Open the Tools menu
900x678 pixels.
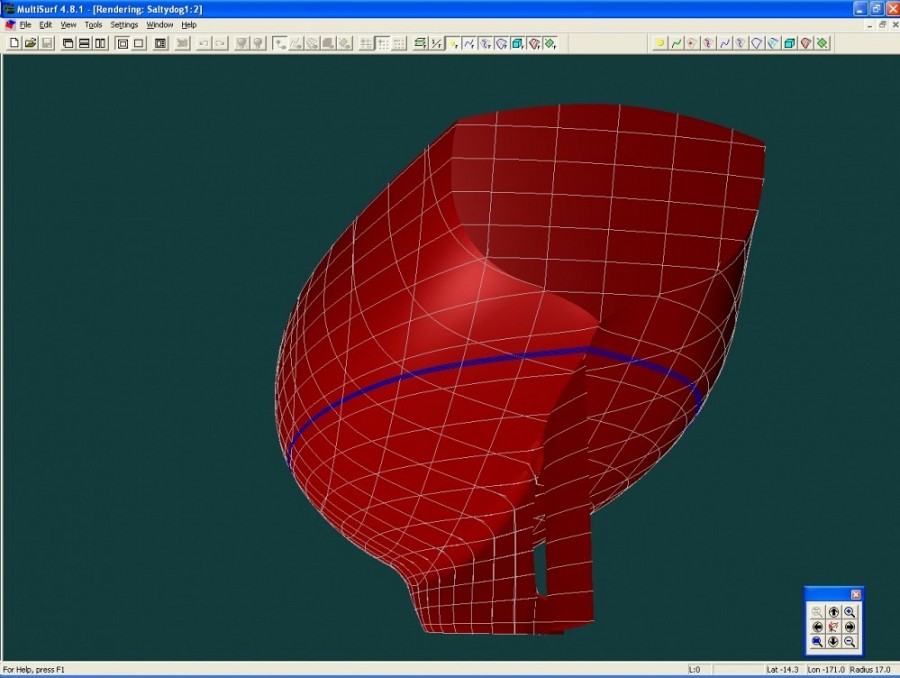tap(93, 24)
